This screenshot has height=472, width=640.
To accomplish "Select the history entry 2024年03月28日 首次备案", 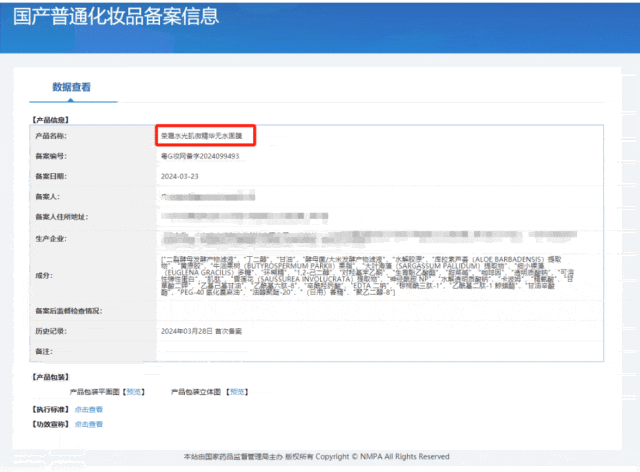I will tap(201, 332).
